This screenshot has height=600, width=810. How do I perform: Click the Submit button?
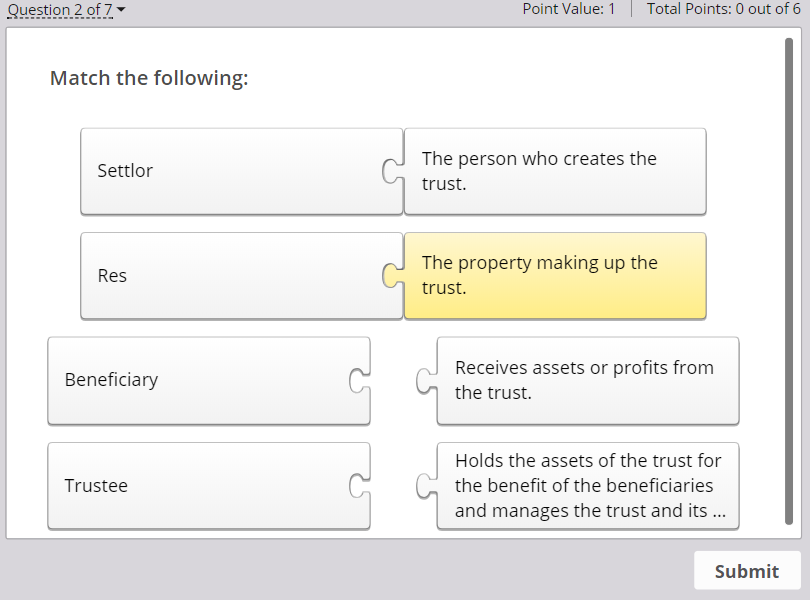point(746,571)
